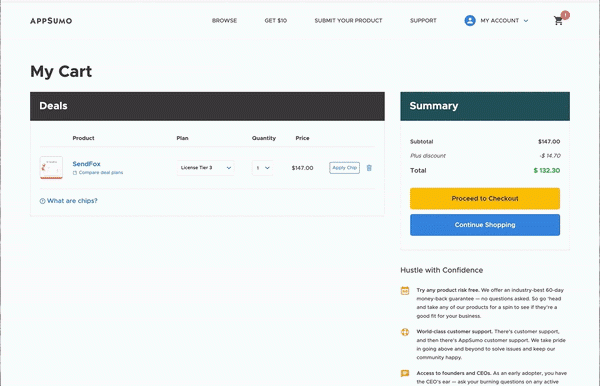Click the My Account avatar icon

tap(470, 21)
